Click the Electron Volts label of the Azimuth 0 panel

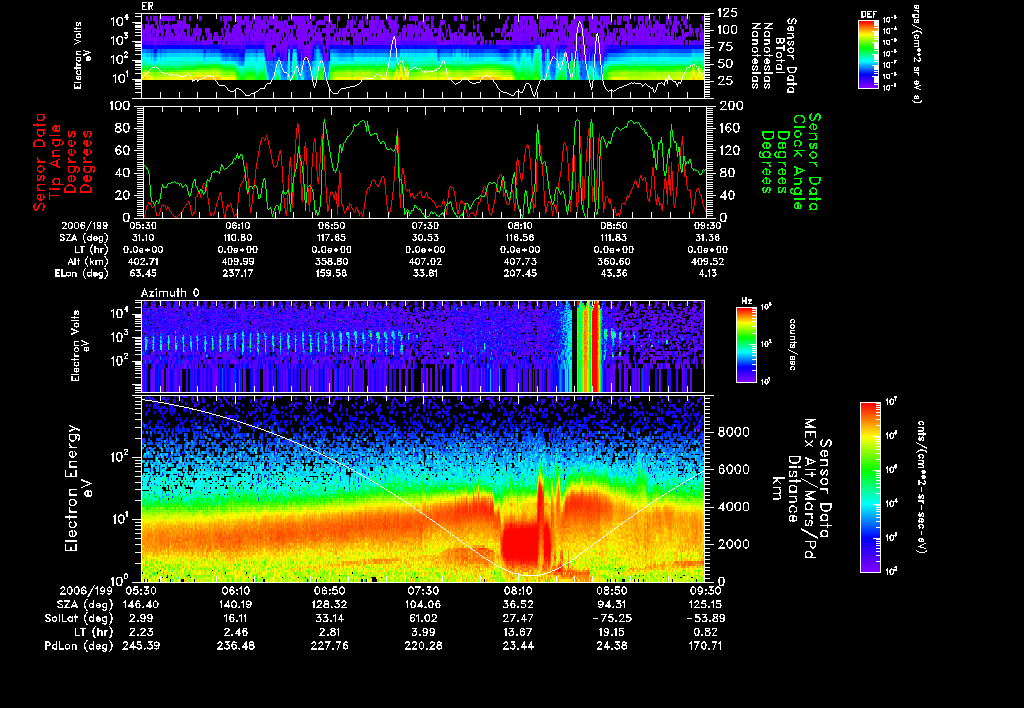coord(80,346)
